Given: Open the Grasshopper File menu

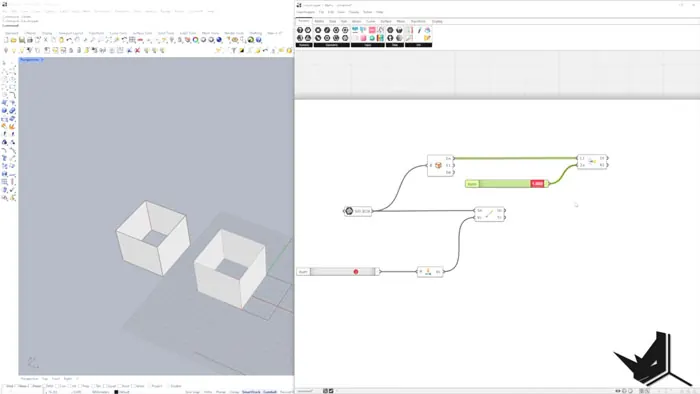Looking at the screenshot, I should click(321, 12).
